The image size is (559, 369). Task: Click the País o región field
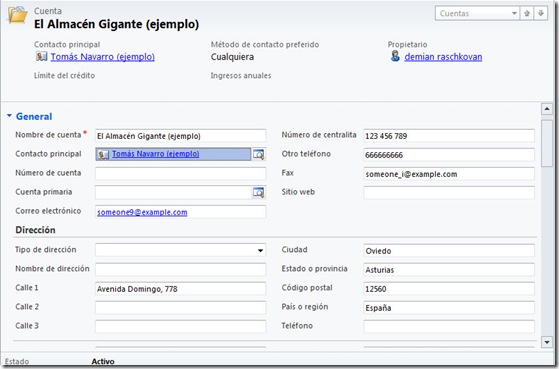point(449,307)
